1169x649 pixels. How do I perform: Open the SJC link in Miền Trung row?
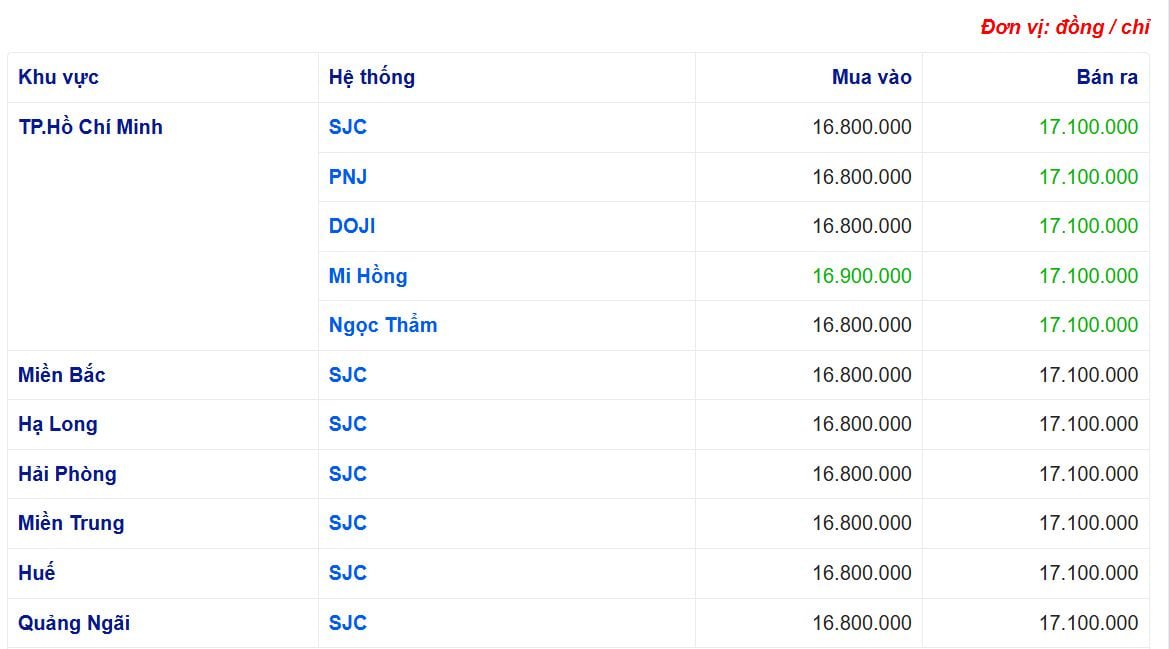point(347,523)
